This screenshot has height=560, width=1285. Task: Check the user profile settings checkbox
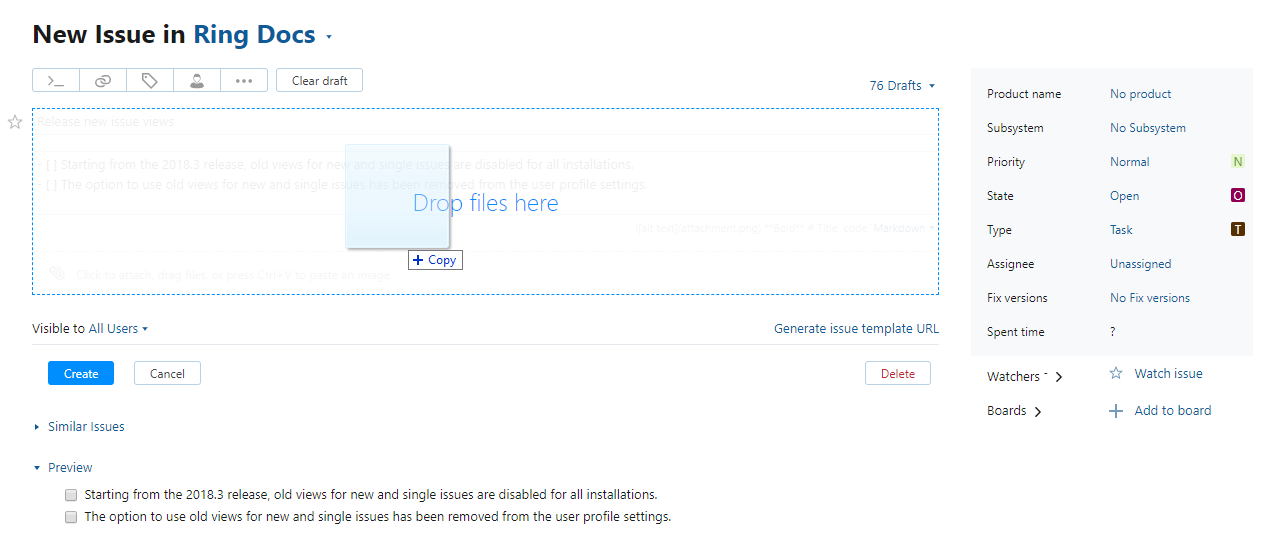coord(71,517)
